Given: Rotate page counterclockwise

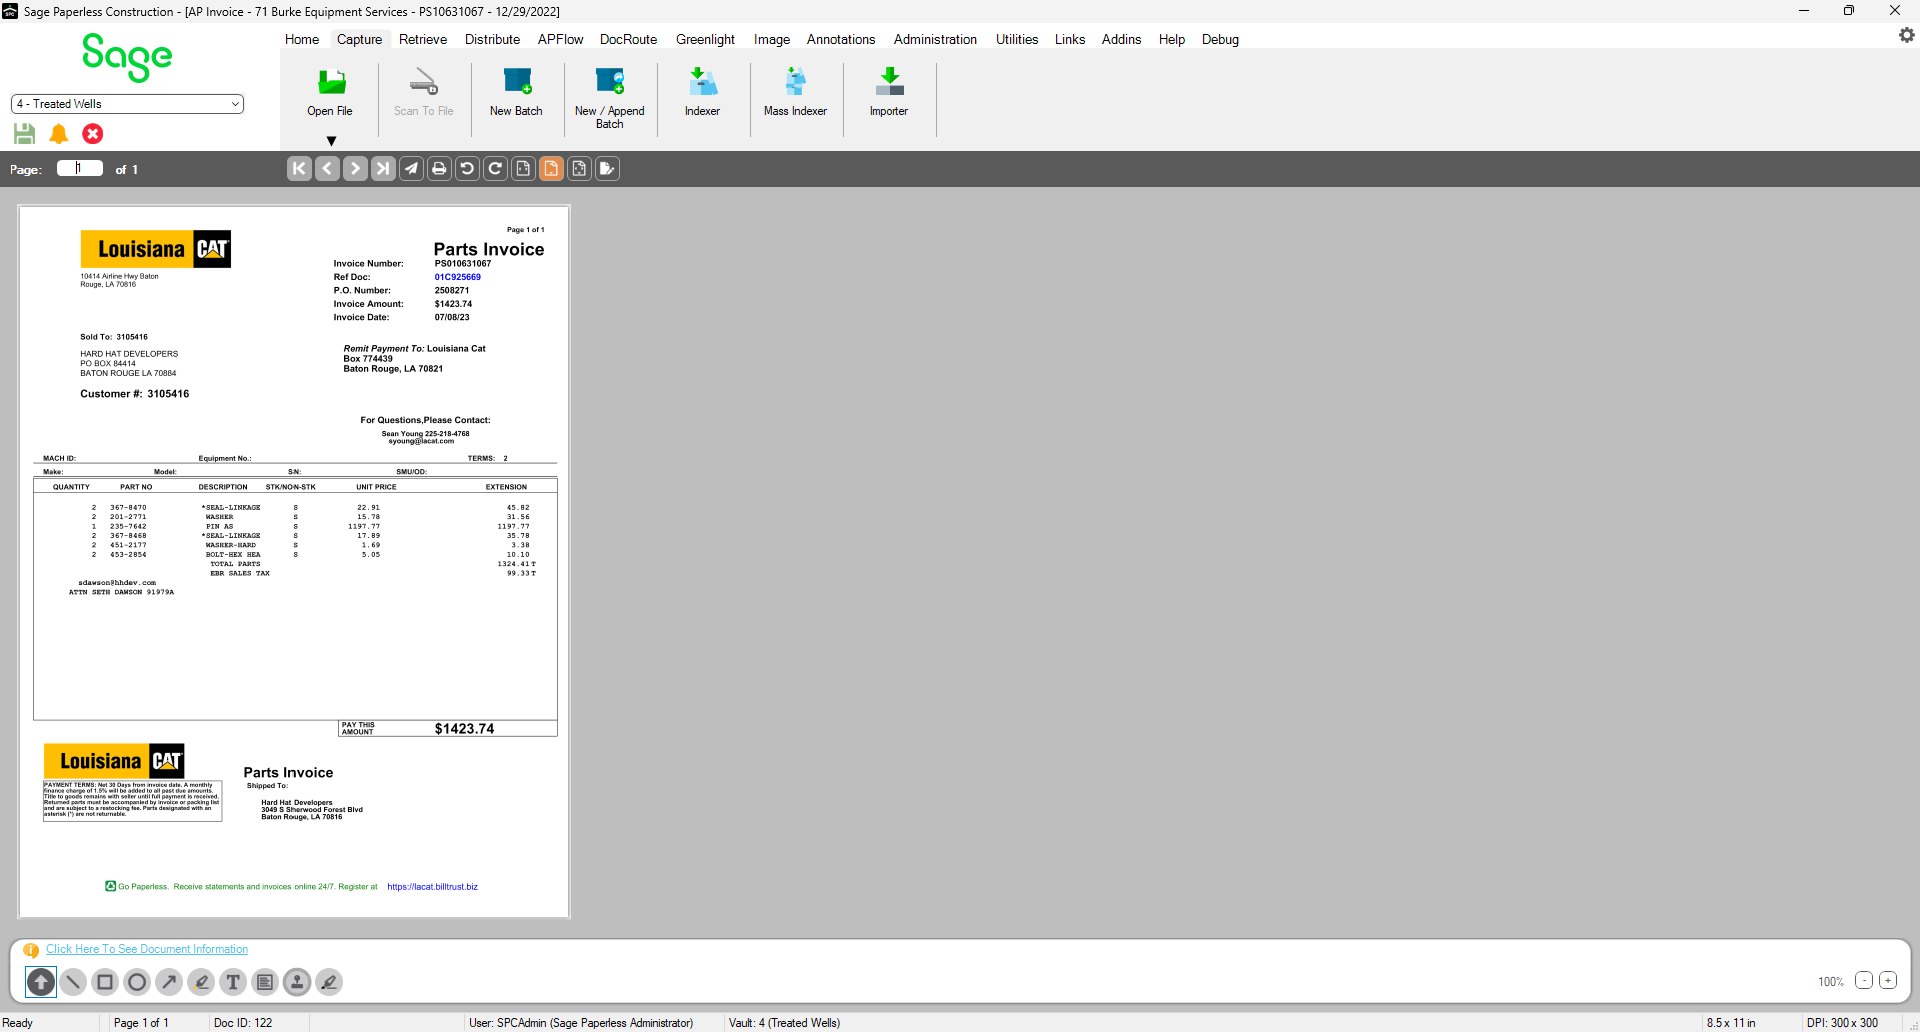Looking at the screenshot, I should [467, 168].
